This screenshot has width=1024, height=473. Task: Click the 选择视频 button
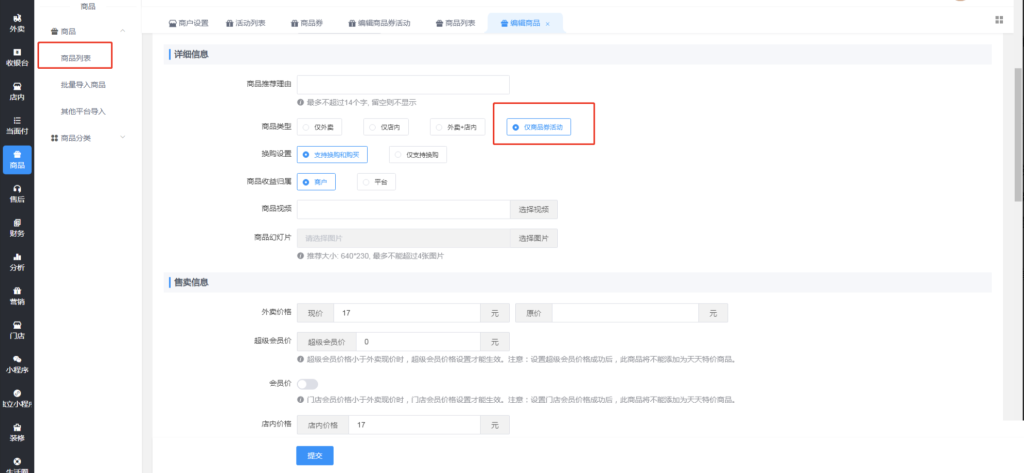[534, 210]
